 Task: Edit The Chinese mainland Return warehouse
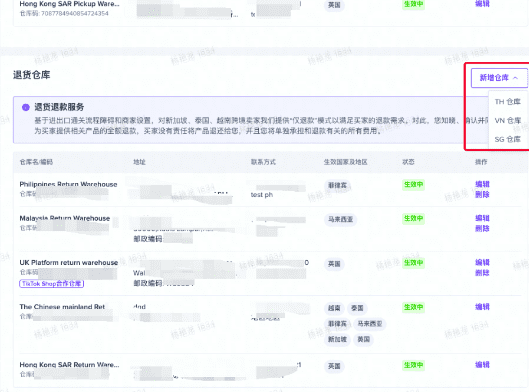tap(482, 307)
